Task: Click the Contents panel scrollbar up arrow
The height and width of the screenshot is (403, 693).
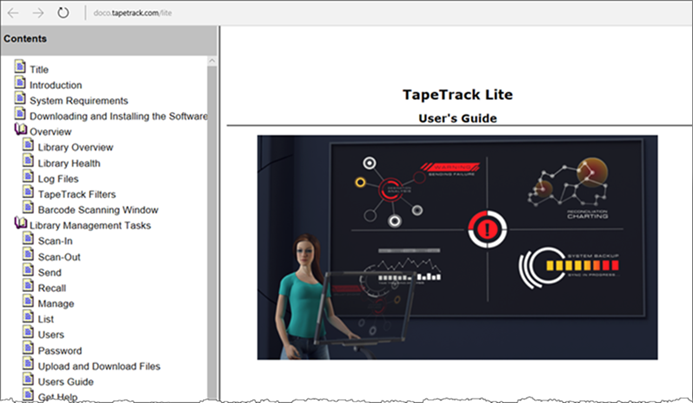Action: point(212,61)
